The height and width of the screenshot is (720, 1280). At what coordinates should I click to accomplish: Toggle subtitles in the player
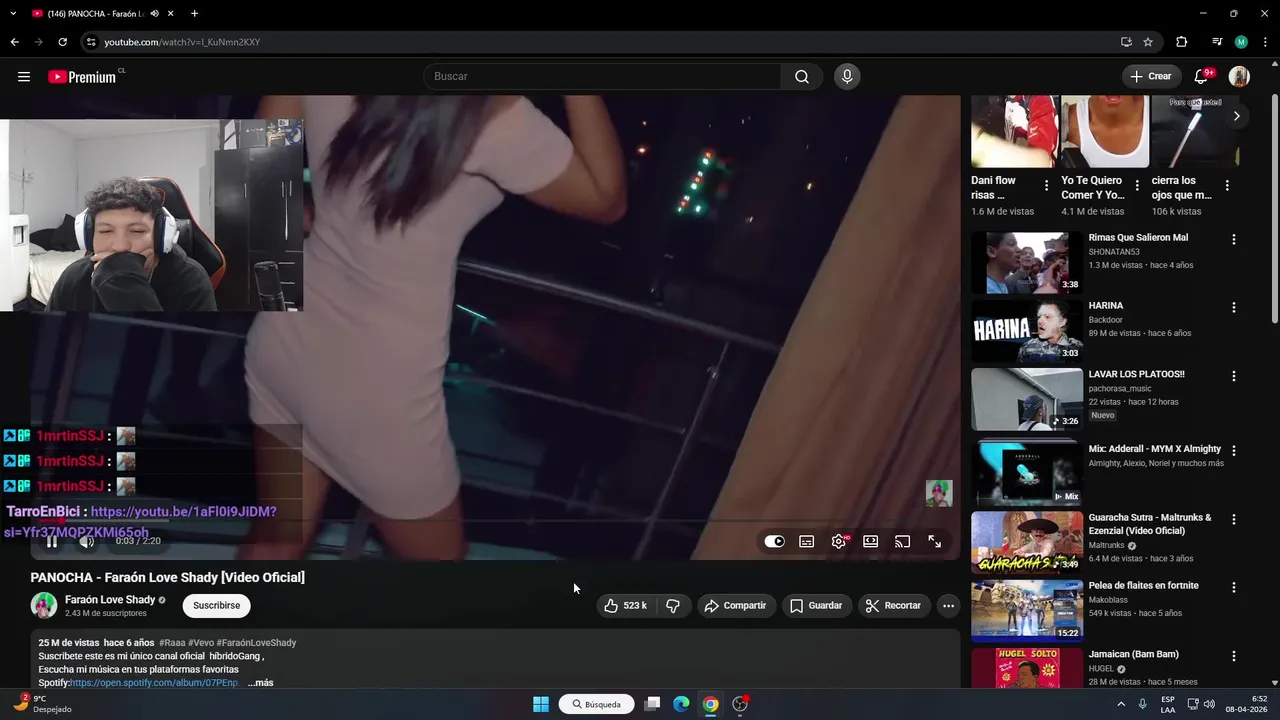pos(807,541)
